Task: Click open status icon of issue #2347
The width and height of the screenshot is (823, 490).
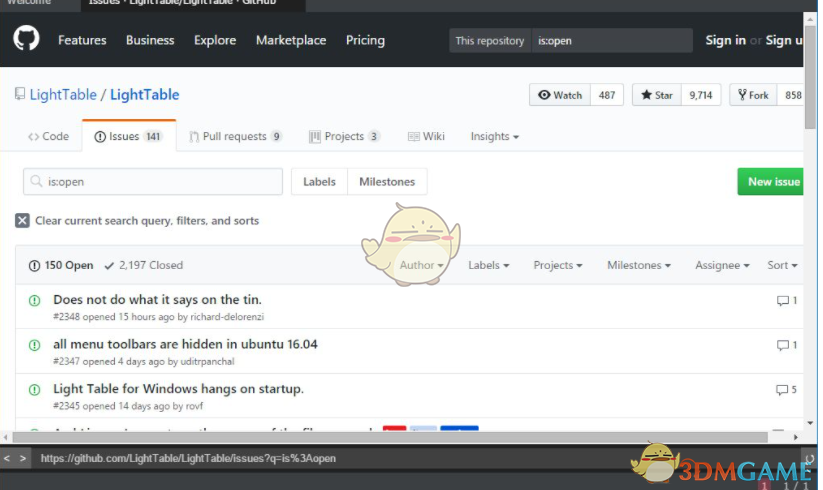Action: point(35,345)
